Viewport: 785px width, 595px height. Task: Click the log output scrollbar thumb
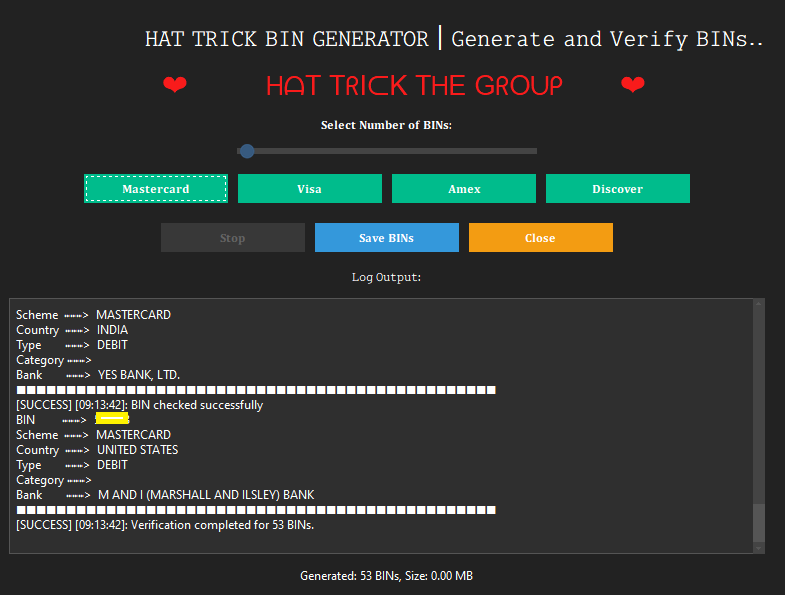pos(758,523)
